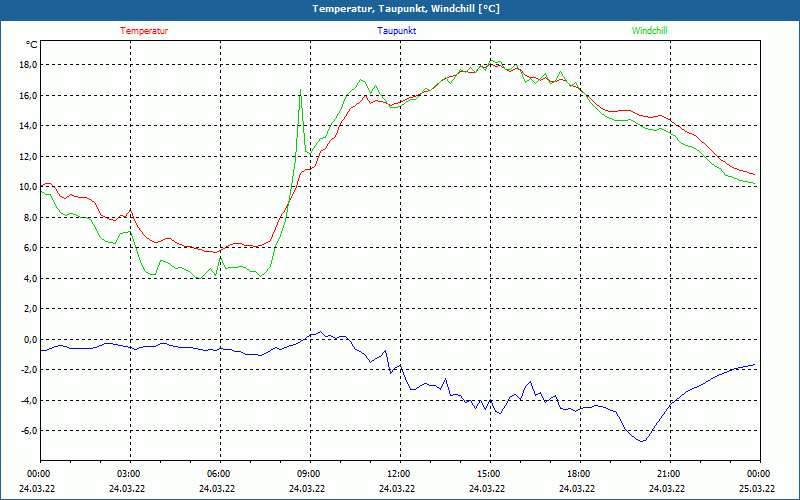Screen dimensions: 800x500
Task: Click the 18,0 y-axis value
Action: pyautogui.click(x=28, y=65)
